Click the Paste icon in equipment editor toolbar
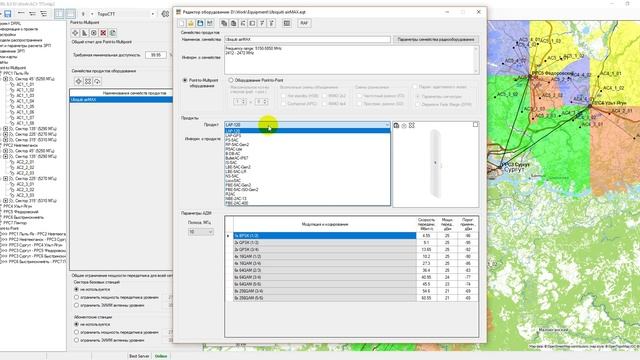Screen dimensions: 640x360 [x=233, y=23]
